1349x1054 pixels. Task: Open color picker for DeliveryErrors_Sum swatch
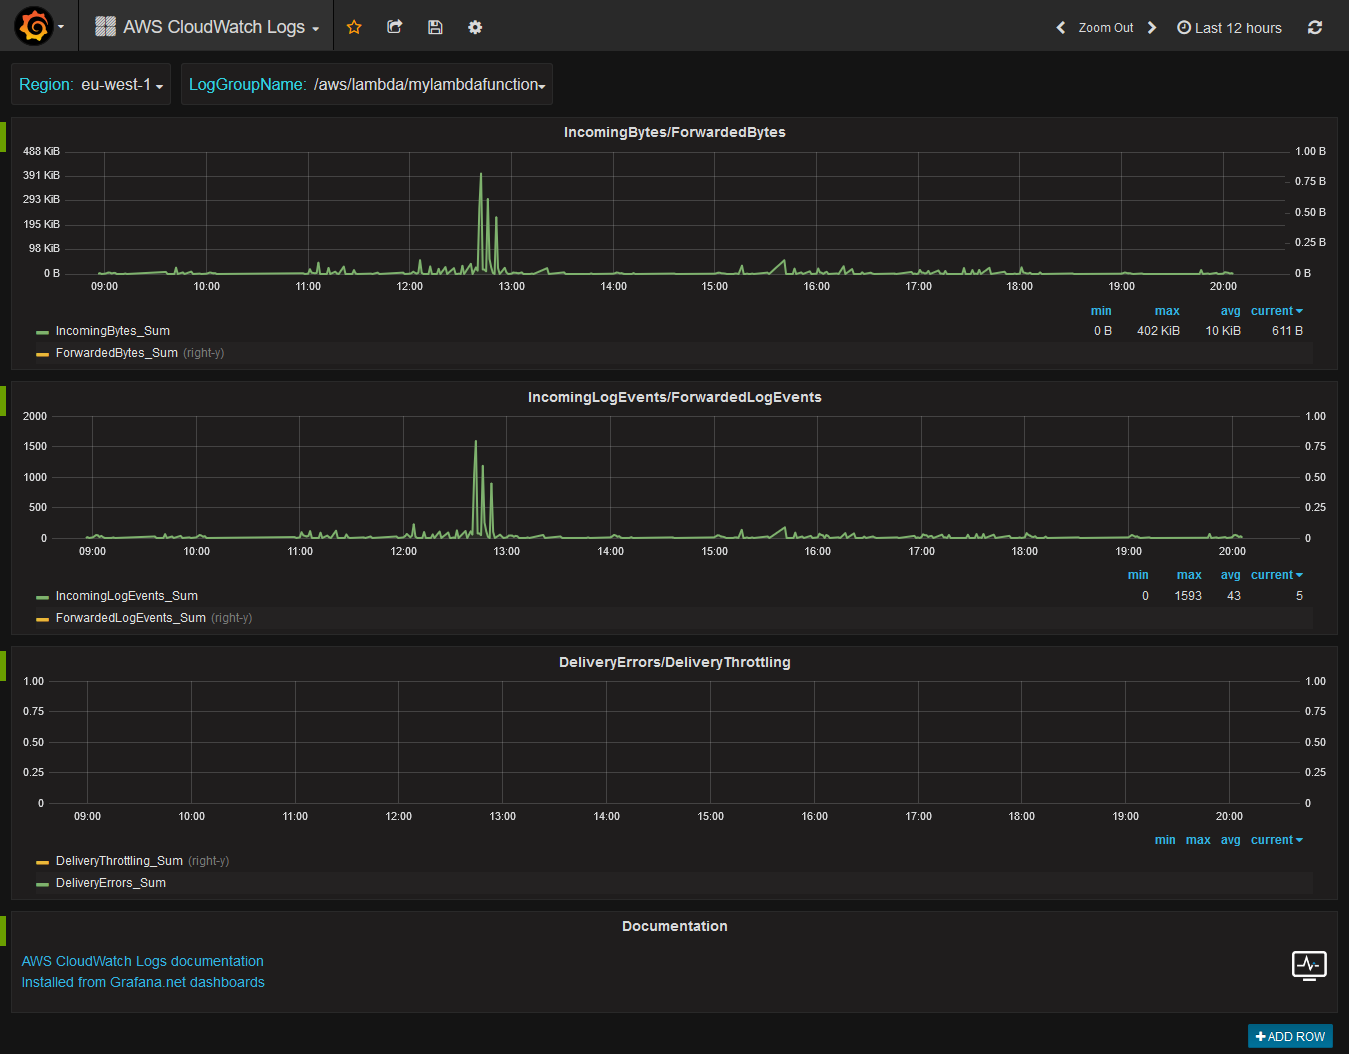pos(42,884)
